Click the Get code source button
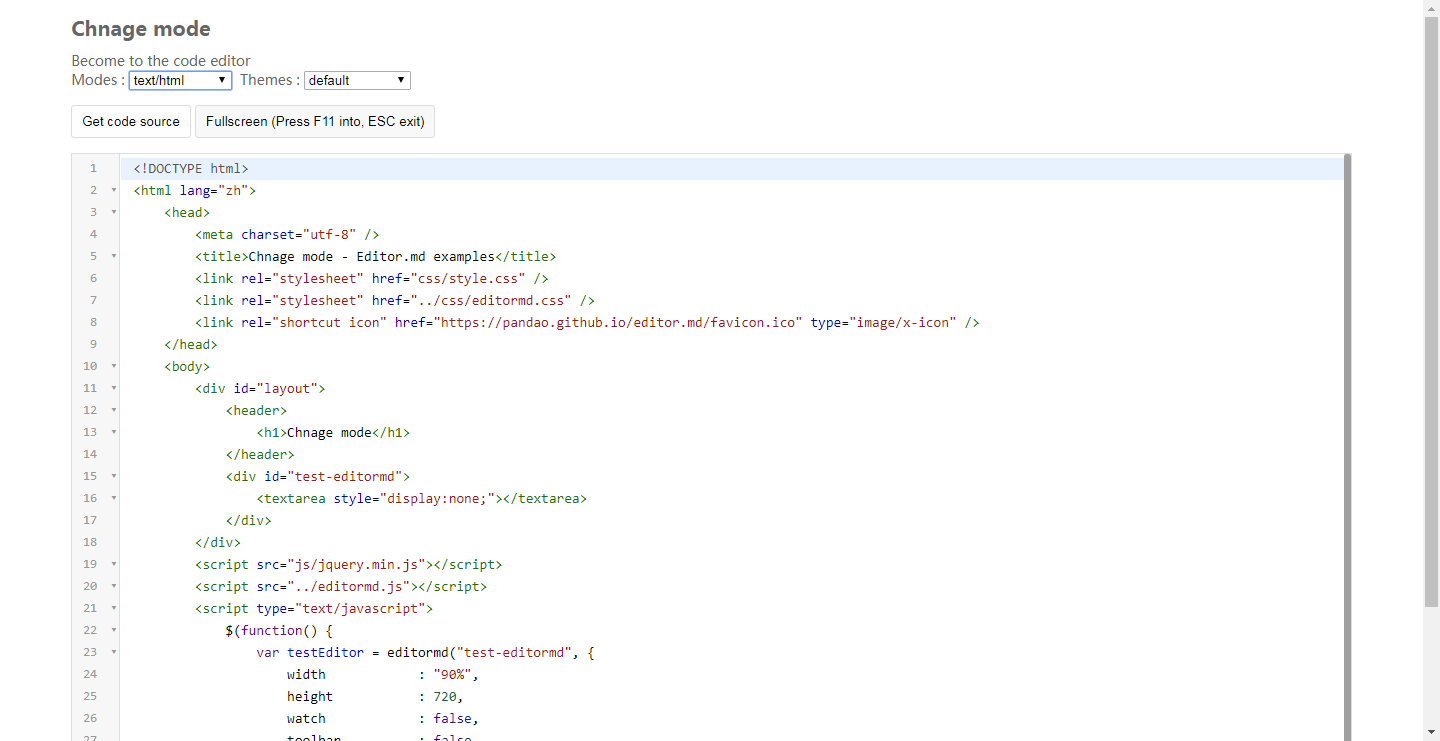Viewport: 1440px width, 741px height. (x=131, y=121)
